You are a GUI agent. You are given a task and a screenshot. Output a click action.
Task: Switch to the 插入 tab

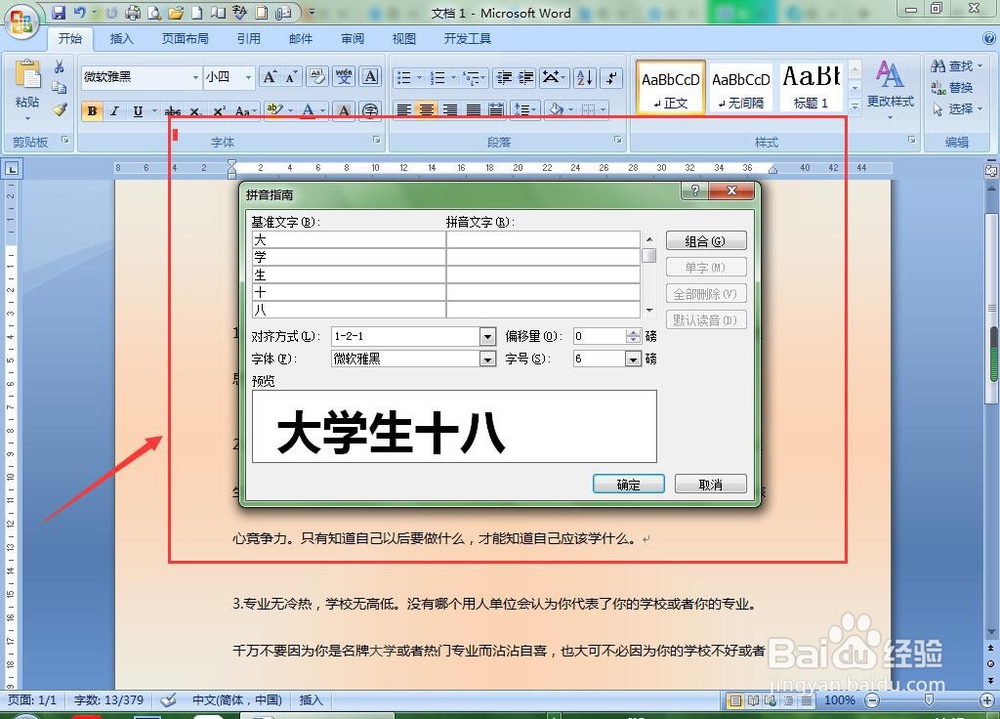pos(122,38)
